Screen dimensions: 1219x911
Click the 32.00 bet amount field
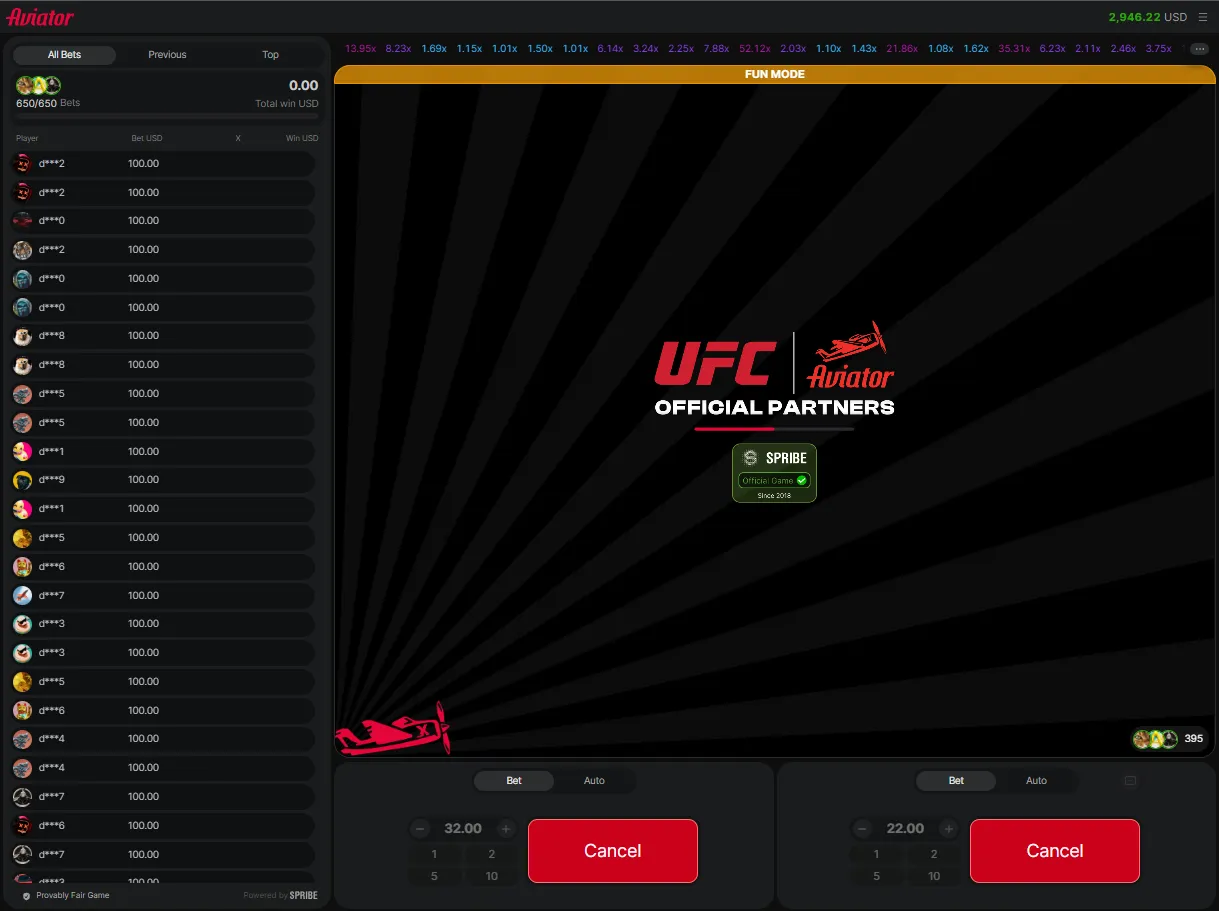click(463, 829)
